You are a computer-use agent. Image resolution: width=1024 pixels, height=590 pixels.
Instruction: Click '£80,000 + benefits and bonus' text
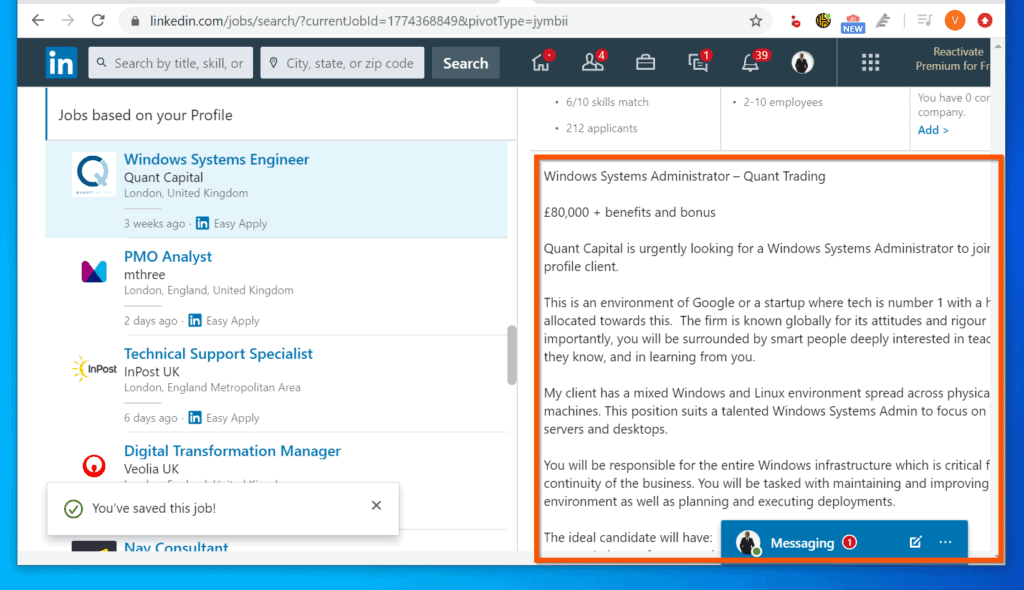[x=630, y=212]
